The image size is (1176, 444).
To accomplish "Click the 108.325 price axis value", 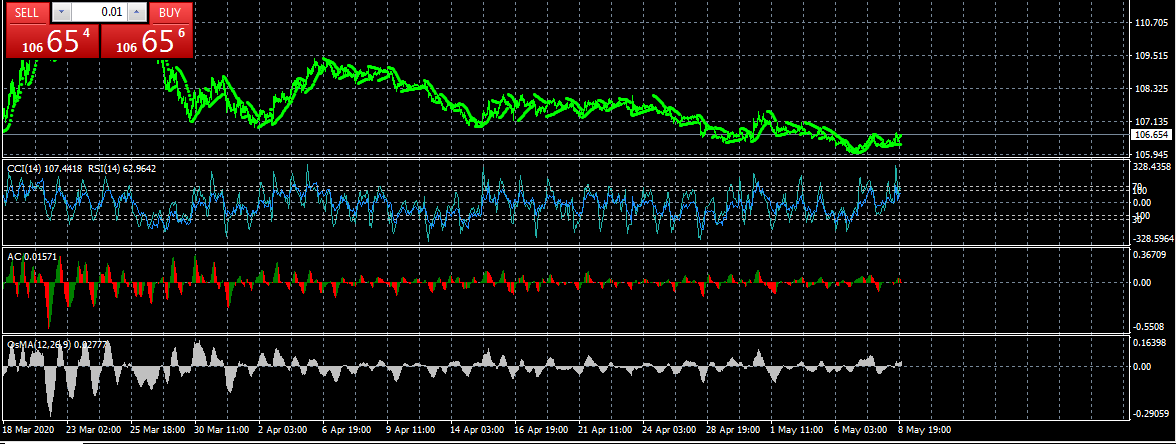I will [1151, 89].
